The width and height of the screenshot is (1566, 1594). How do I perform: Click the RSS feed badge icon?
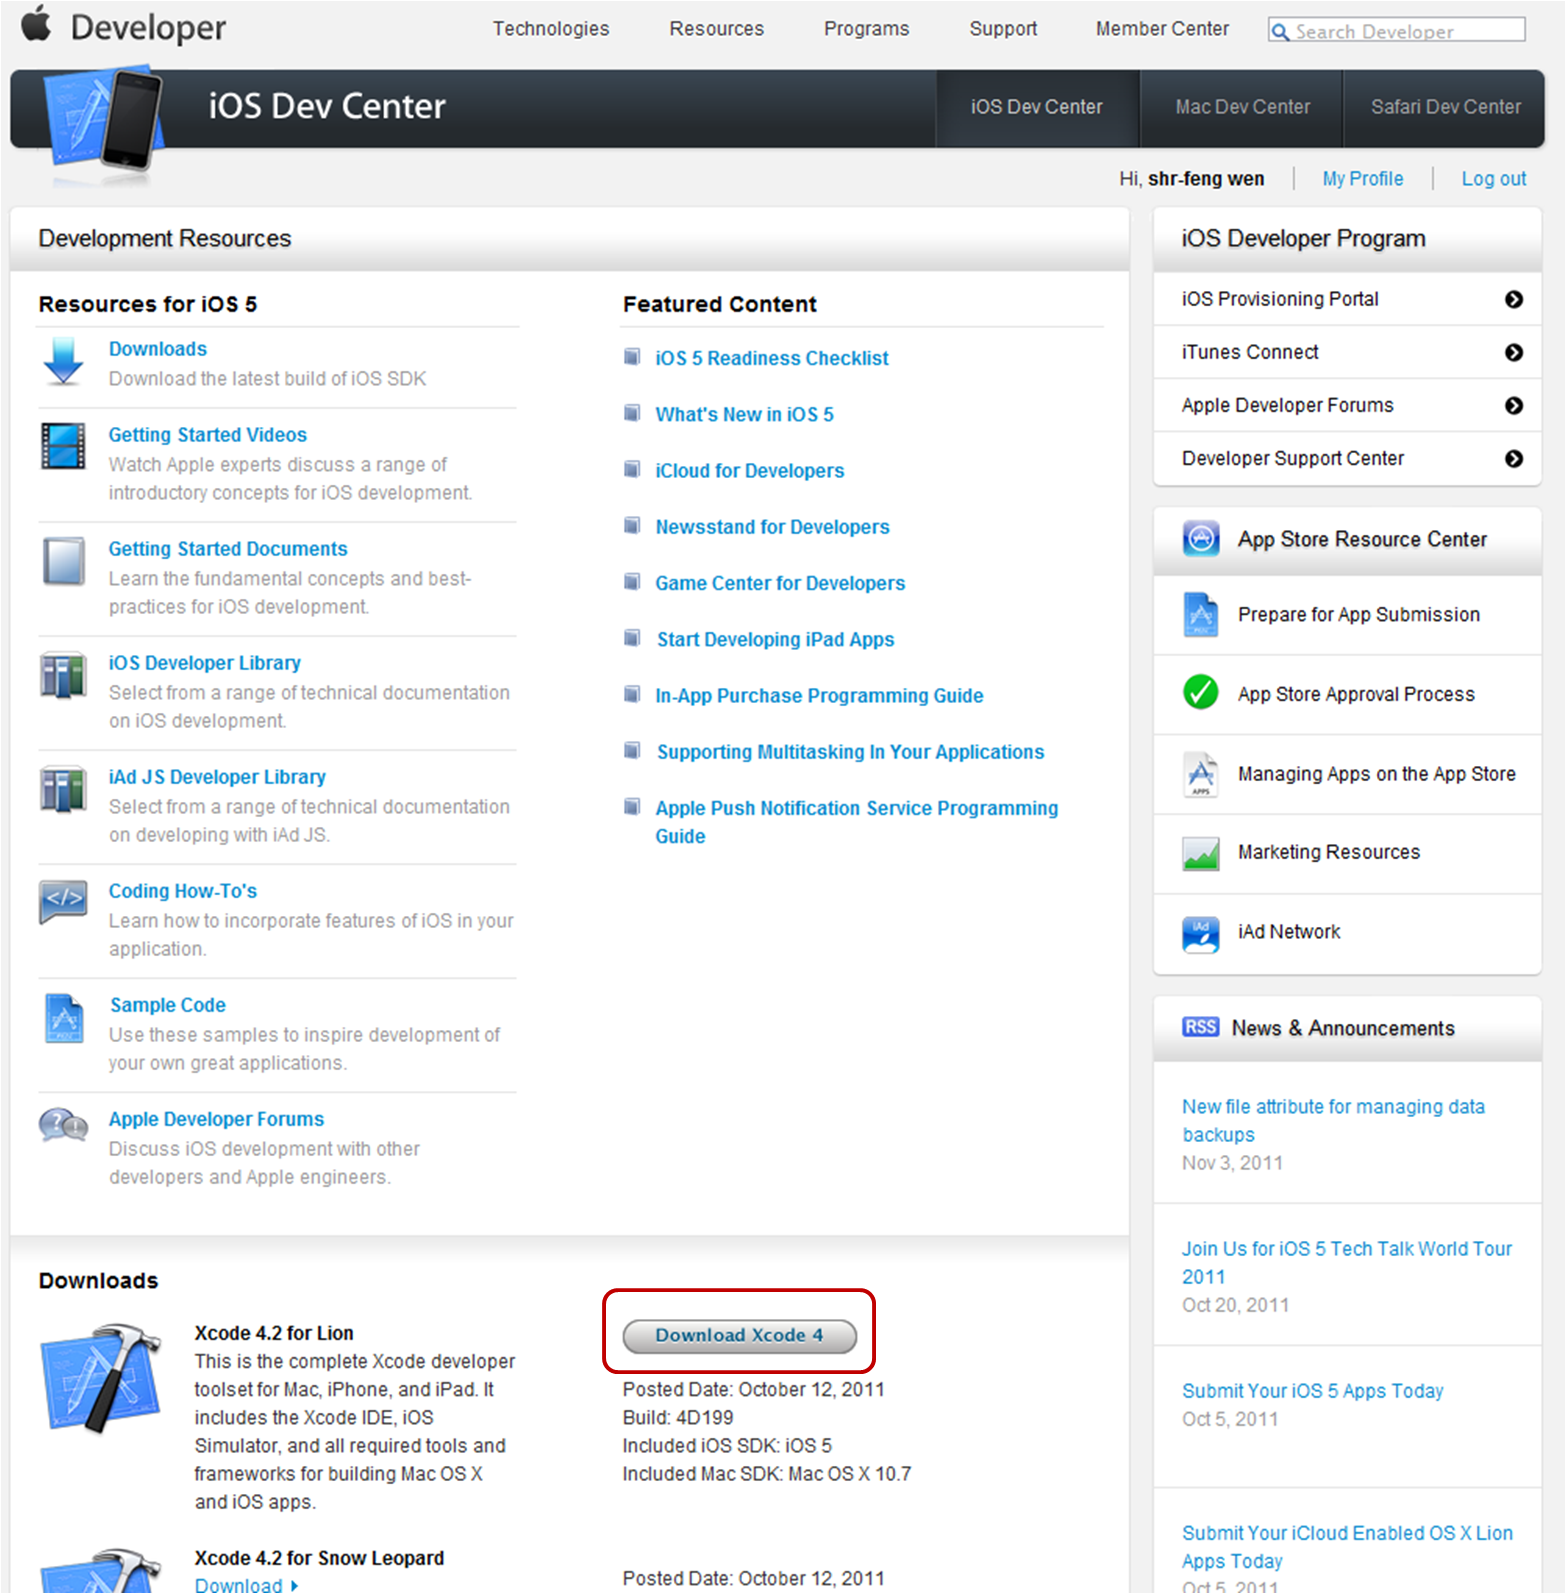[1200, 1027]
